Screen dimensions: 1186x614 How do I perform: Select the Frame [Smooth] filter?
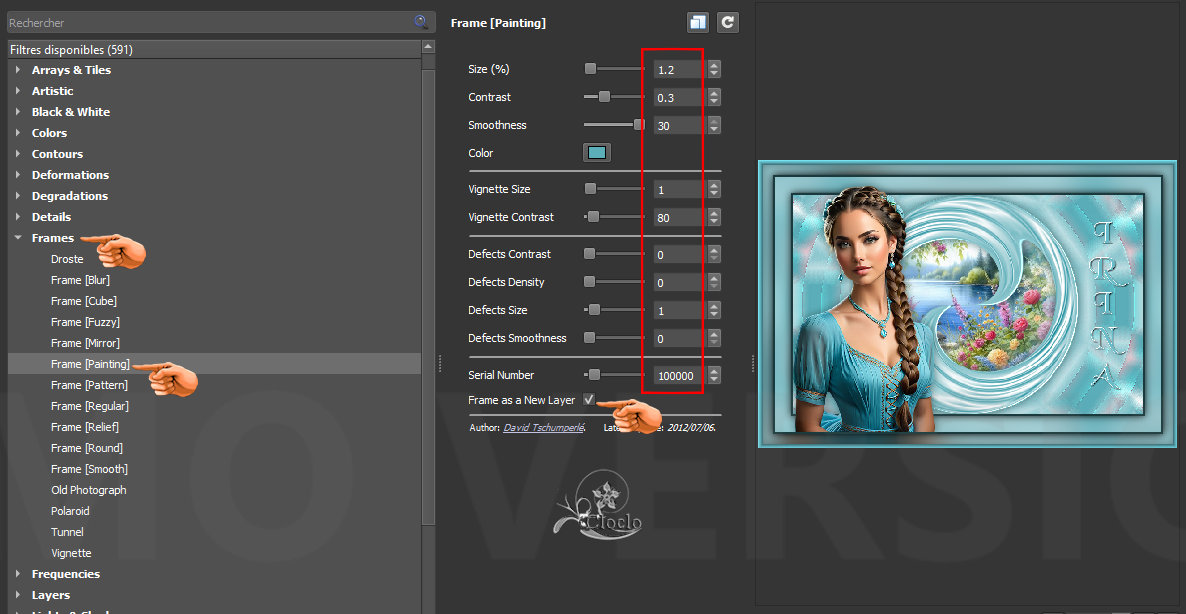click(89, 469)
